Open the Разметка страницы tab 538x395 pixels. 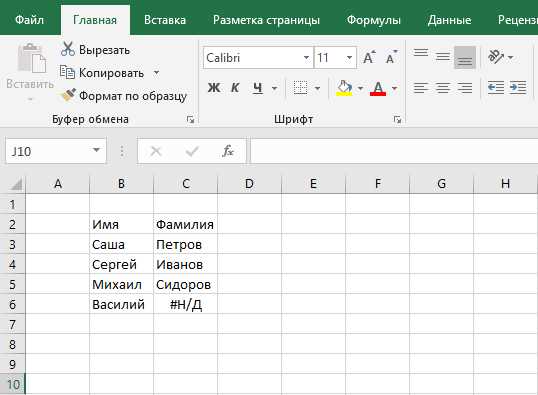[x=266, y=20]
